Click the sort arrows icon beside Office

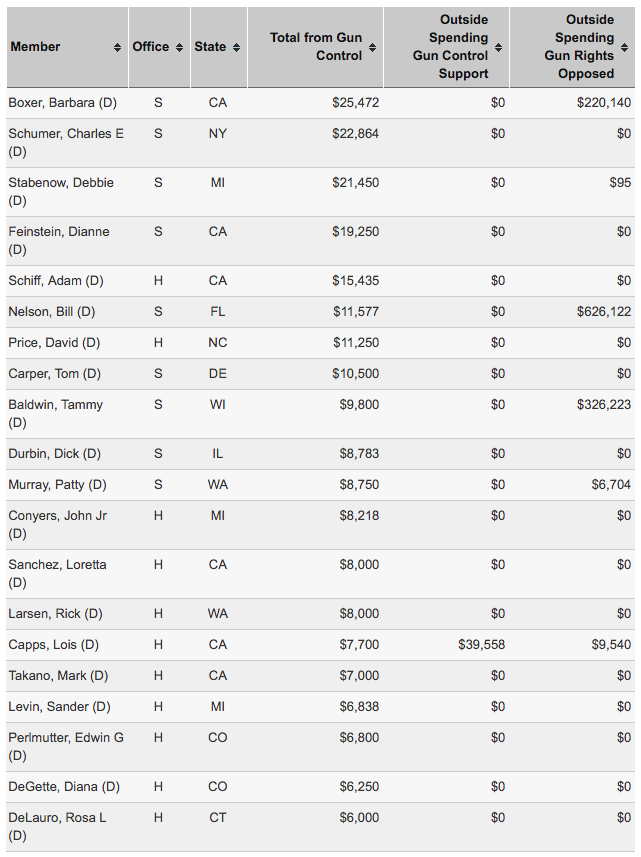[179, 47]
